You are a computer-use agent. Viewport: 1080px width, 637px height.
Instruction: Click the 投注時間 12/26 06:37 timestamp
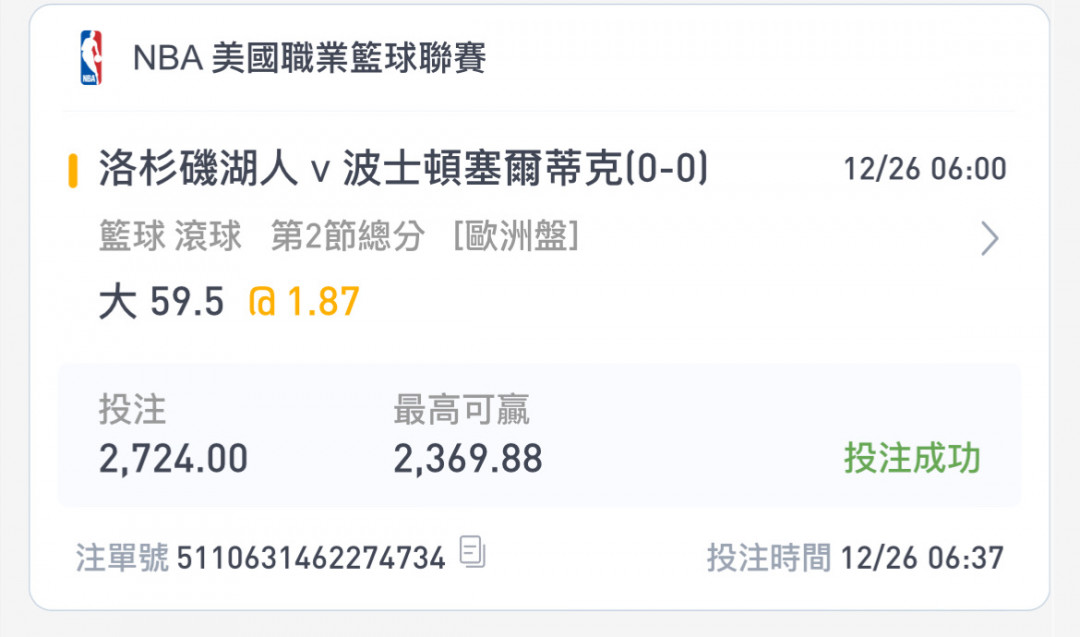[x=855, y=557]
